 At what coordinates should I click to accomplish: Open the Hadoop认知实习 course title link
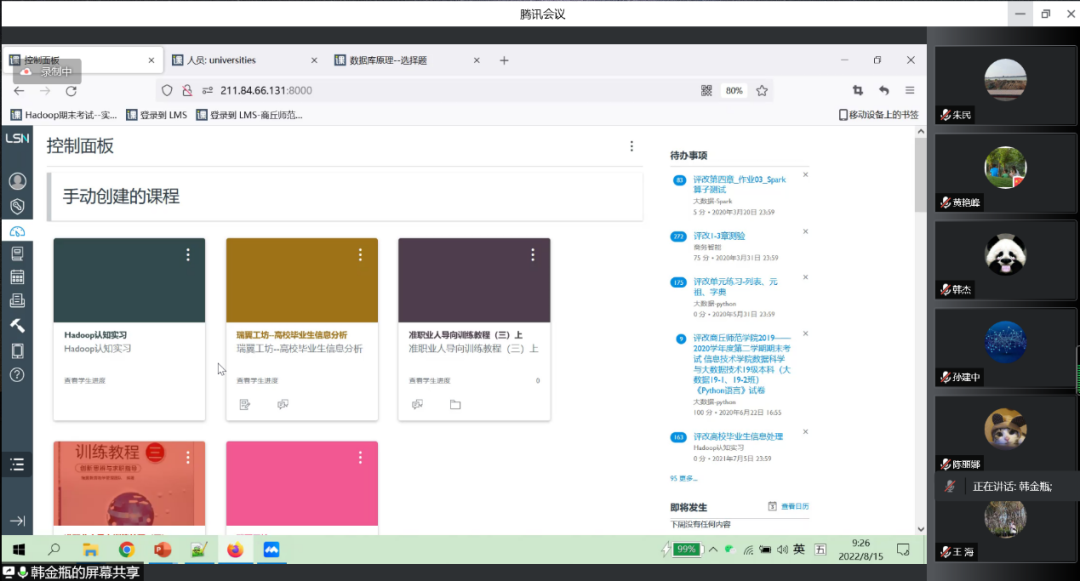pos(96,335)
